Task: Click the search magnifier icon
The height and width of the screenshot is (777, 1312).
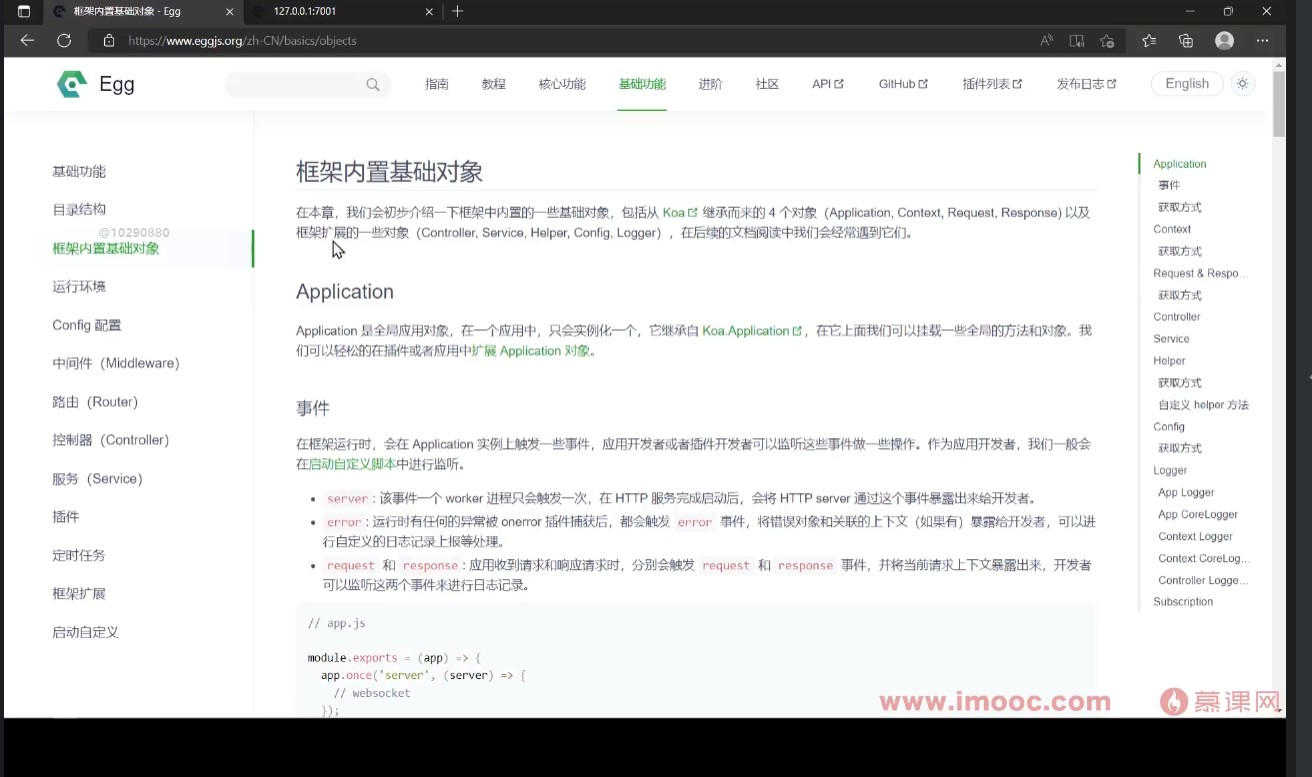Action: 373,85
